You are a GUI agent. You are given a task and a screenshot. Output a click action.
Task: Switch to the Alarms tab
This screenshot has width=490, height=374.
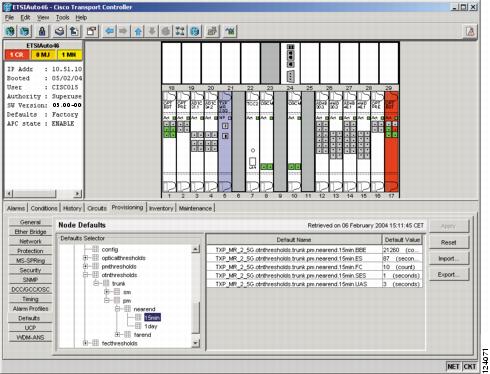16,208
